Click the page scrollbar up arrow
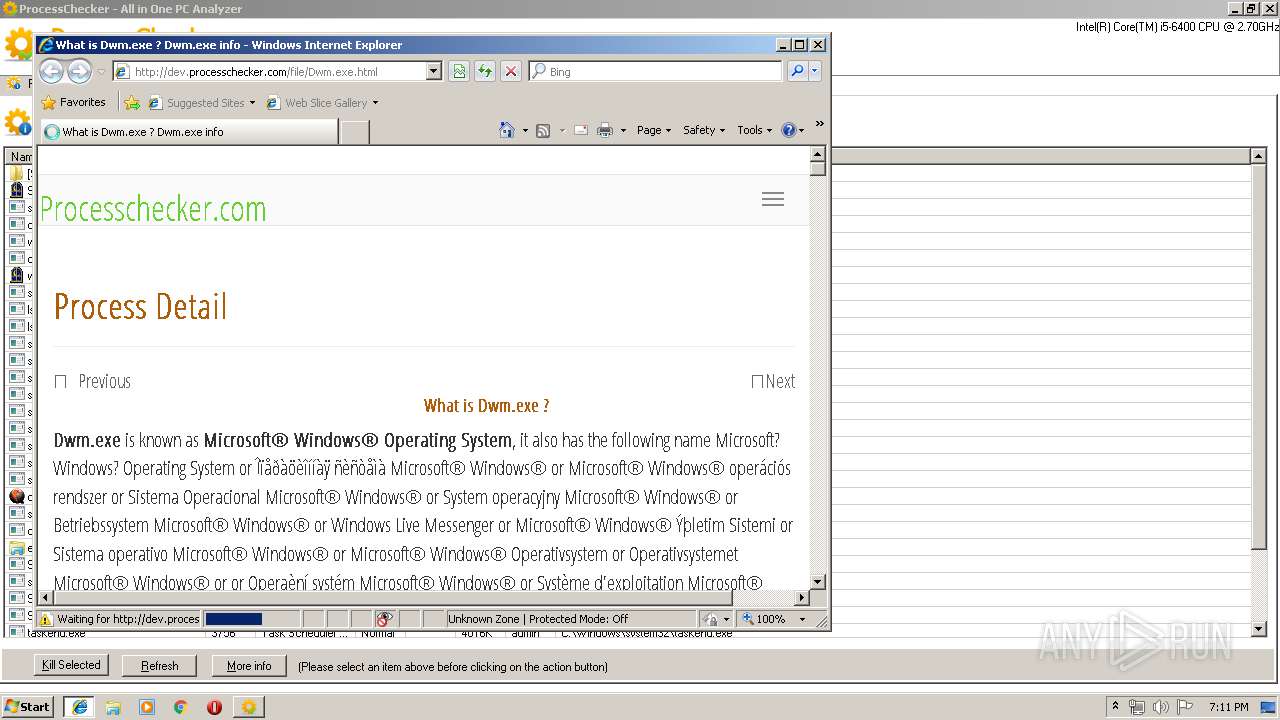Viewport: 1280px width, 720px height. 817,154
